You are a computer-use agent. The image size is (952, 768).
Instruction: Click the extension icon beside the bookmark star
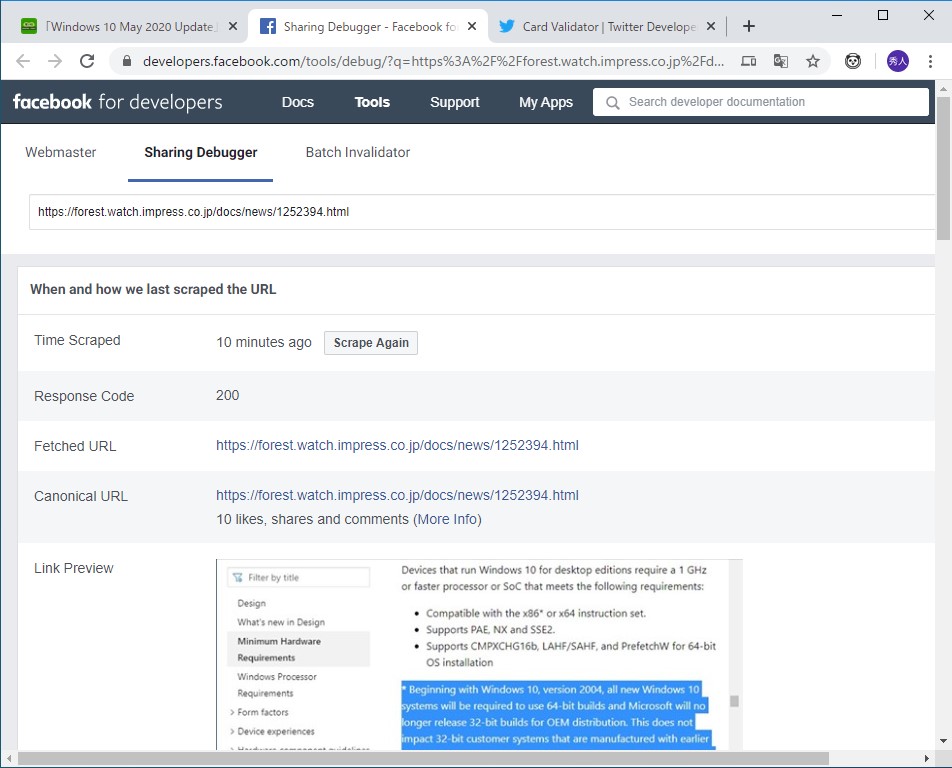click(852, 60)
